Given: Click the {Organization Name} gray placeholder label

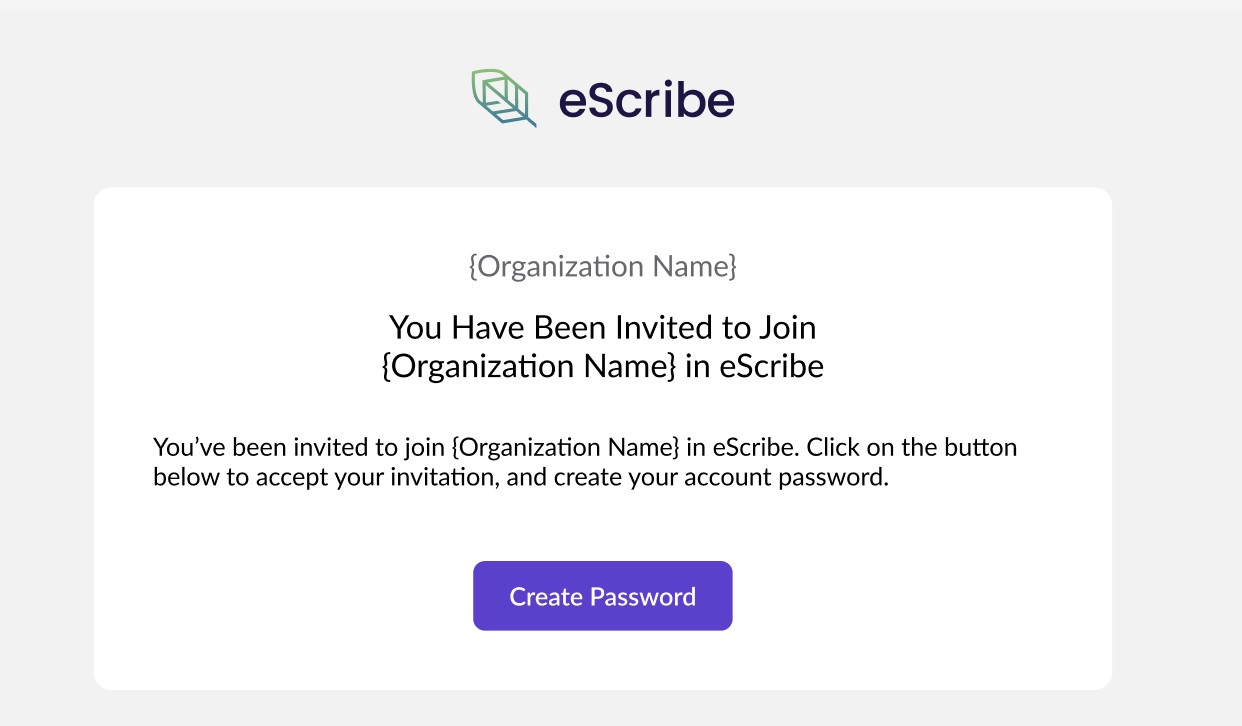Looking at the screenshot, I should 602,266.
